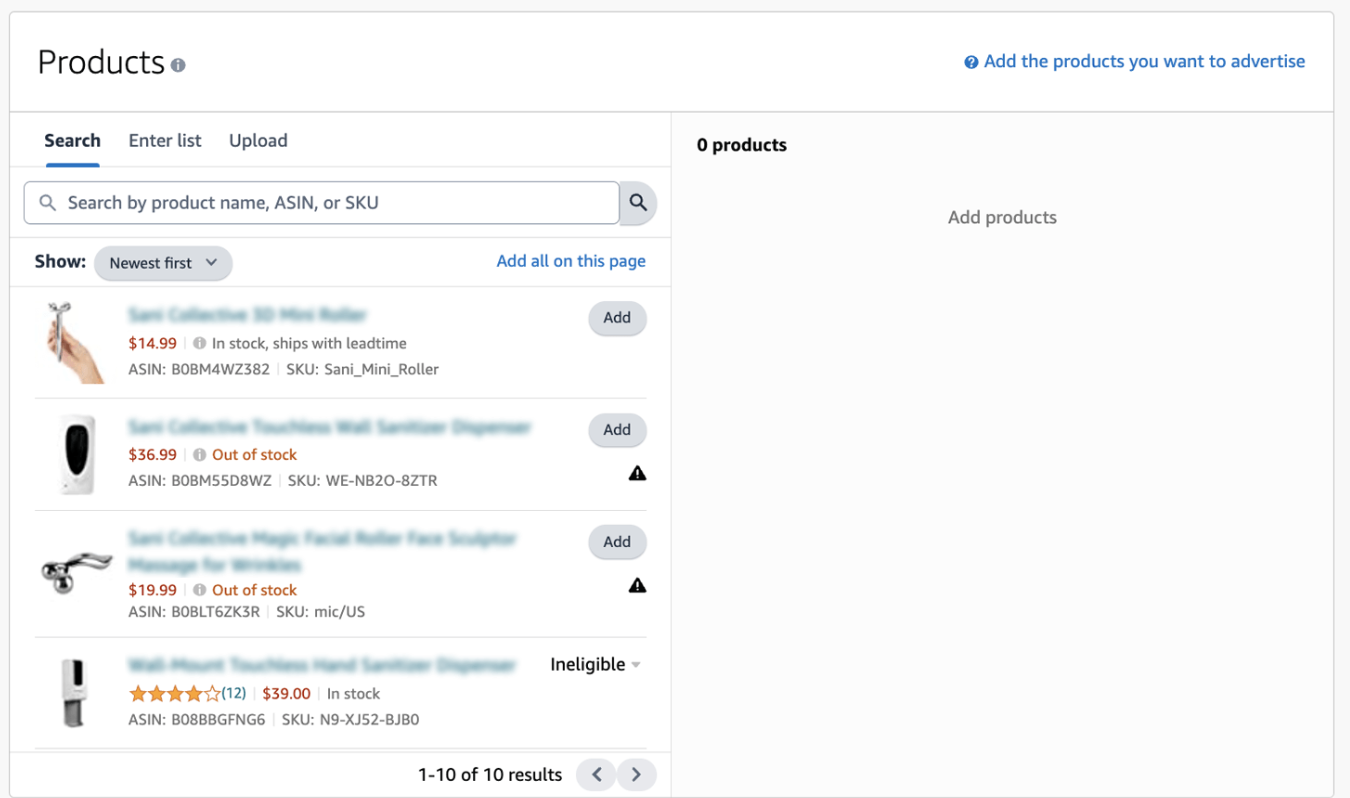The width and height of the screenshot is (1350, 798).
Task: Click Add all on this page link
Action: click(571, 261)
